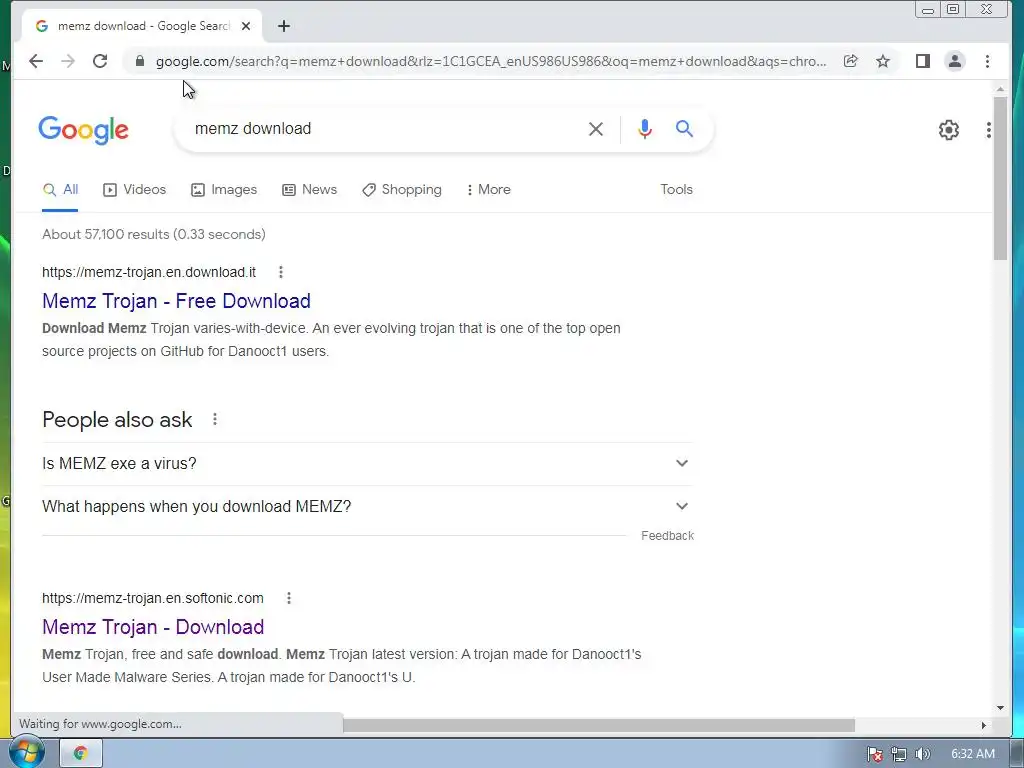
Task: Click the memz-trojan.en.download.it URL
Action: click(x=149, y=272)
